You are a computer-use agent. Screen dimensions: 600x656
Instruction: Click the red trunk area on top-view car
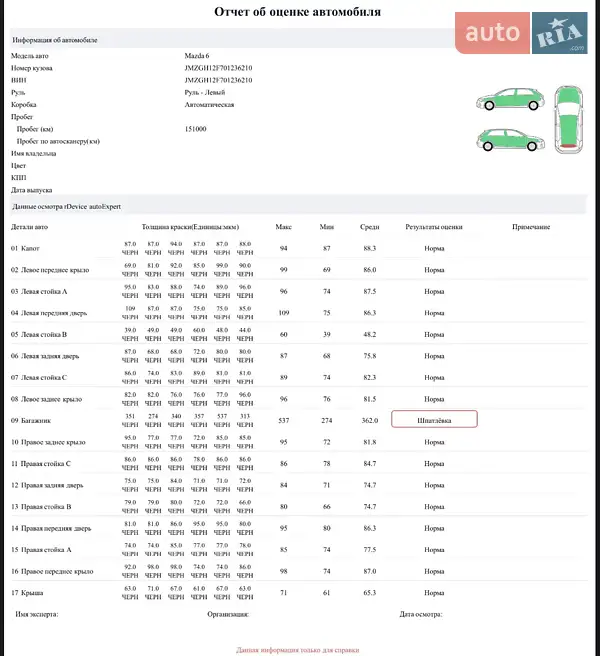[x=569, y=146]
